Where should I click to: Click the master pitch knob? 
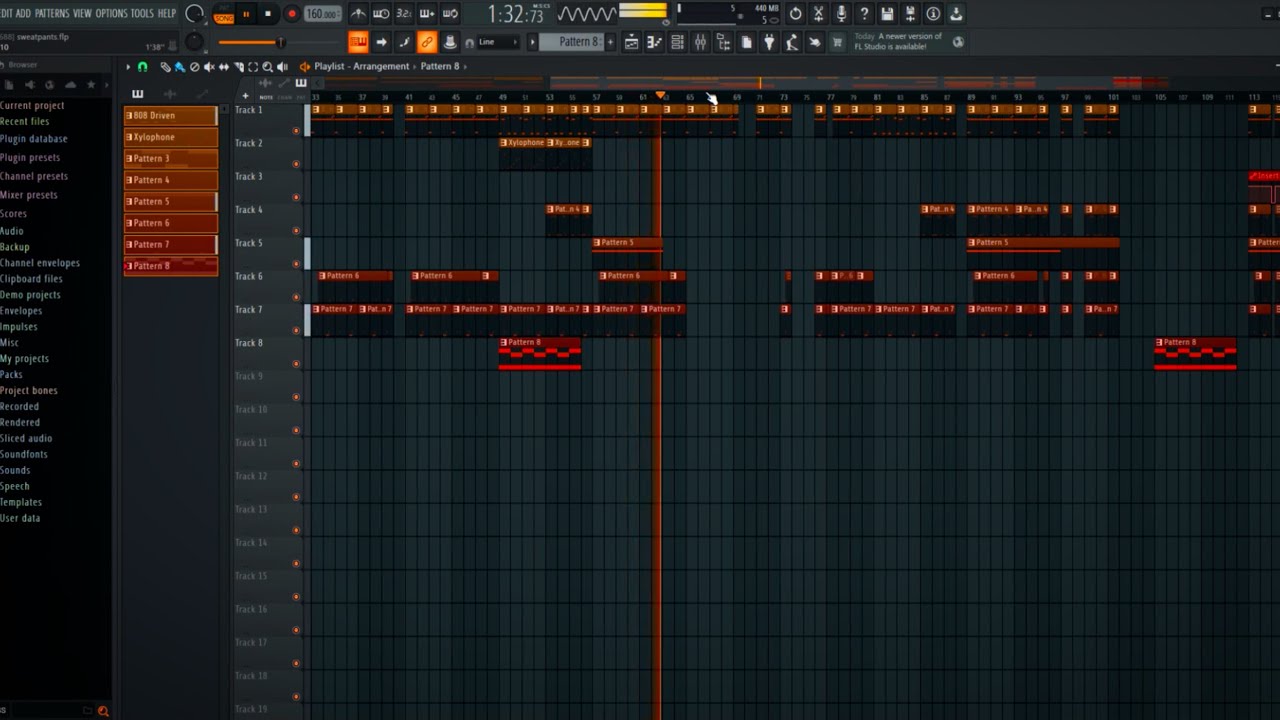click(195, 42)
